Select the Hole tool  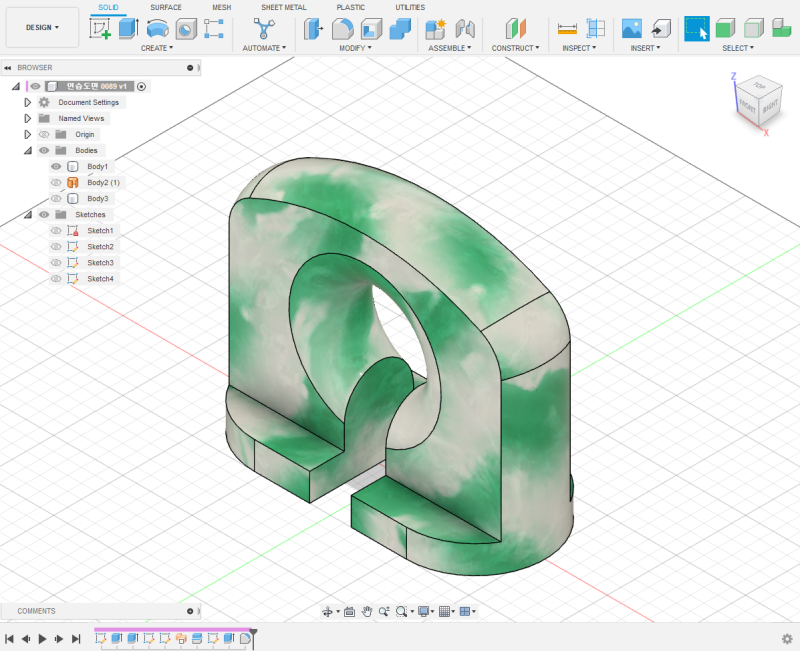[183, 28]
